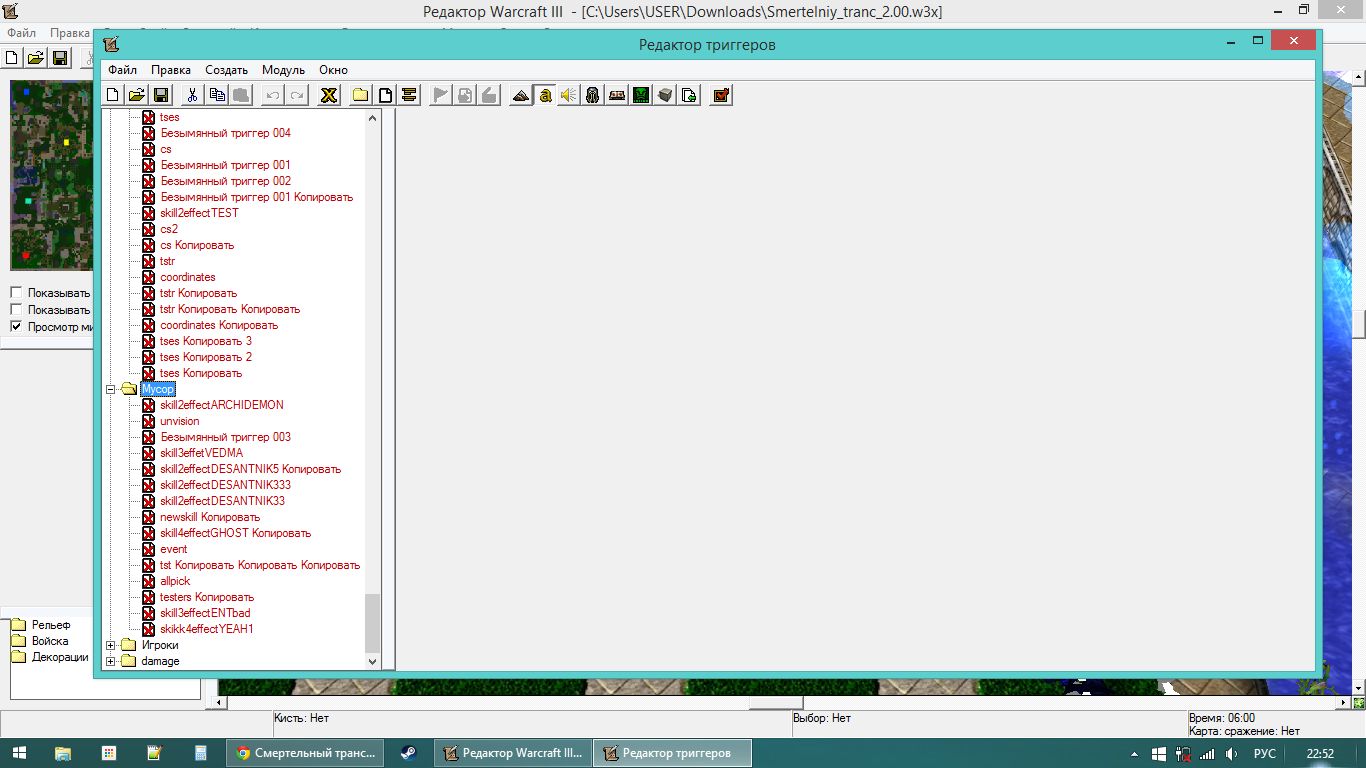Expand the damage trigger category
The width and height of the screenshot is (1366, 768).
(x=111, y=661)
